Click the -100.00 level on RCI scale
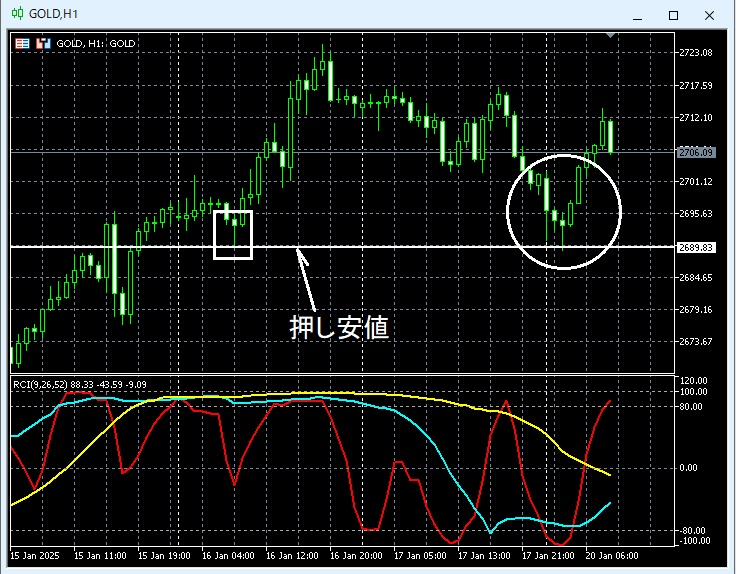Screen dimensions: 737x574 (x=694, y=541)
